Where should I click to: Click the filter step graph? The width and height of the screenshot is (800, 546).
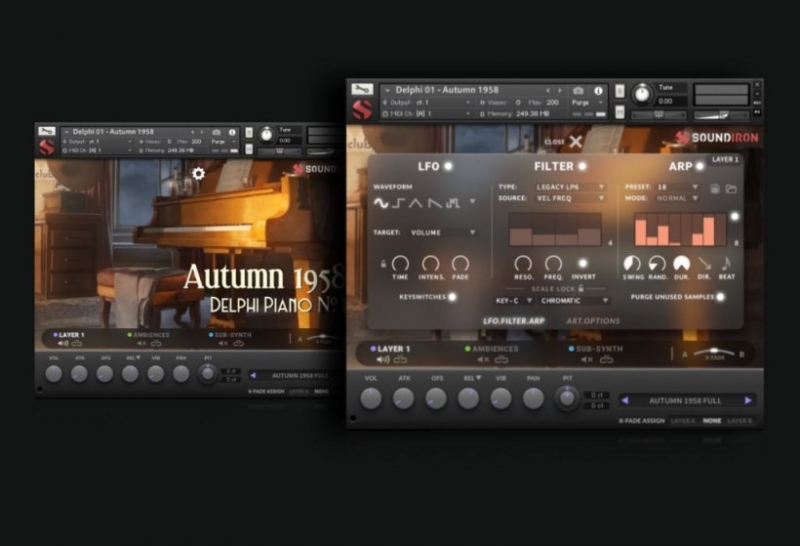555,229
